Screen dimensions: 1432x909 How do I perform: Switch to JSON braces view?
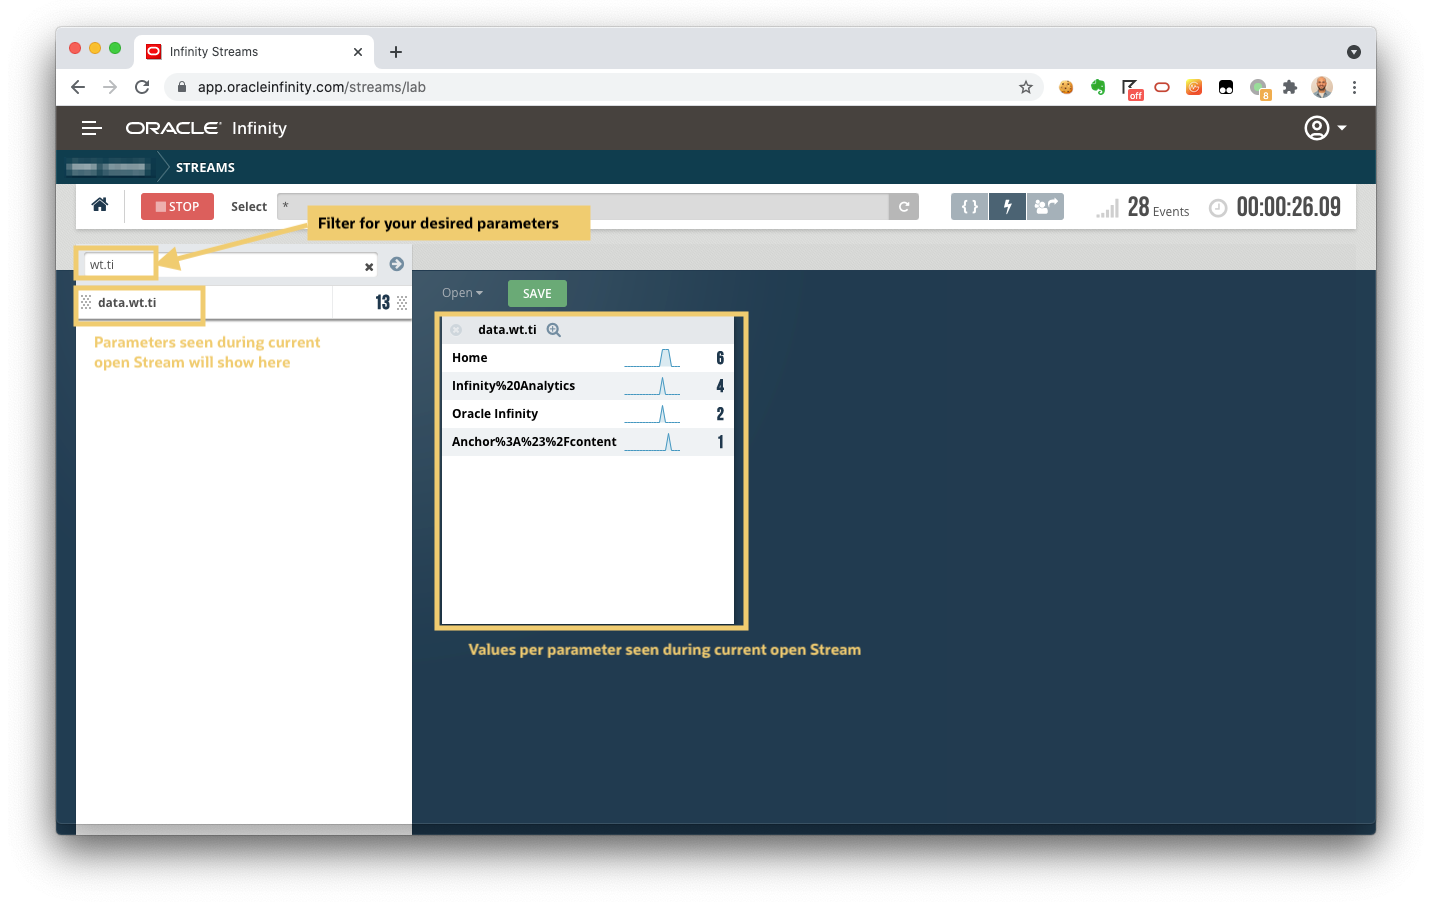click(969, 206)
